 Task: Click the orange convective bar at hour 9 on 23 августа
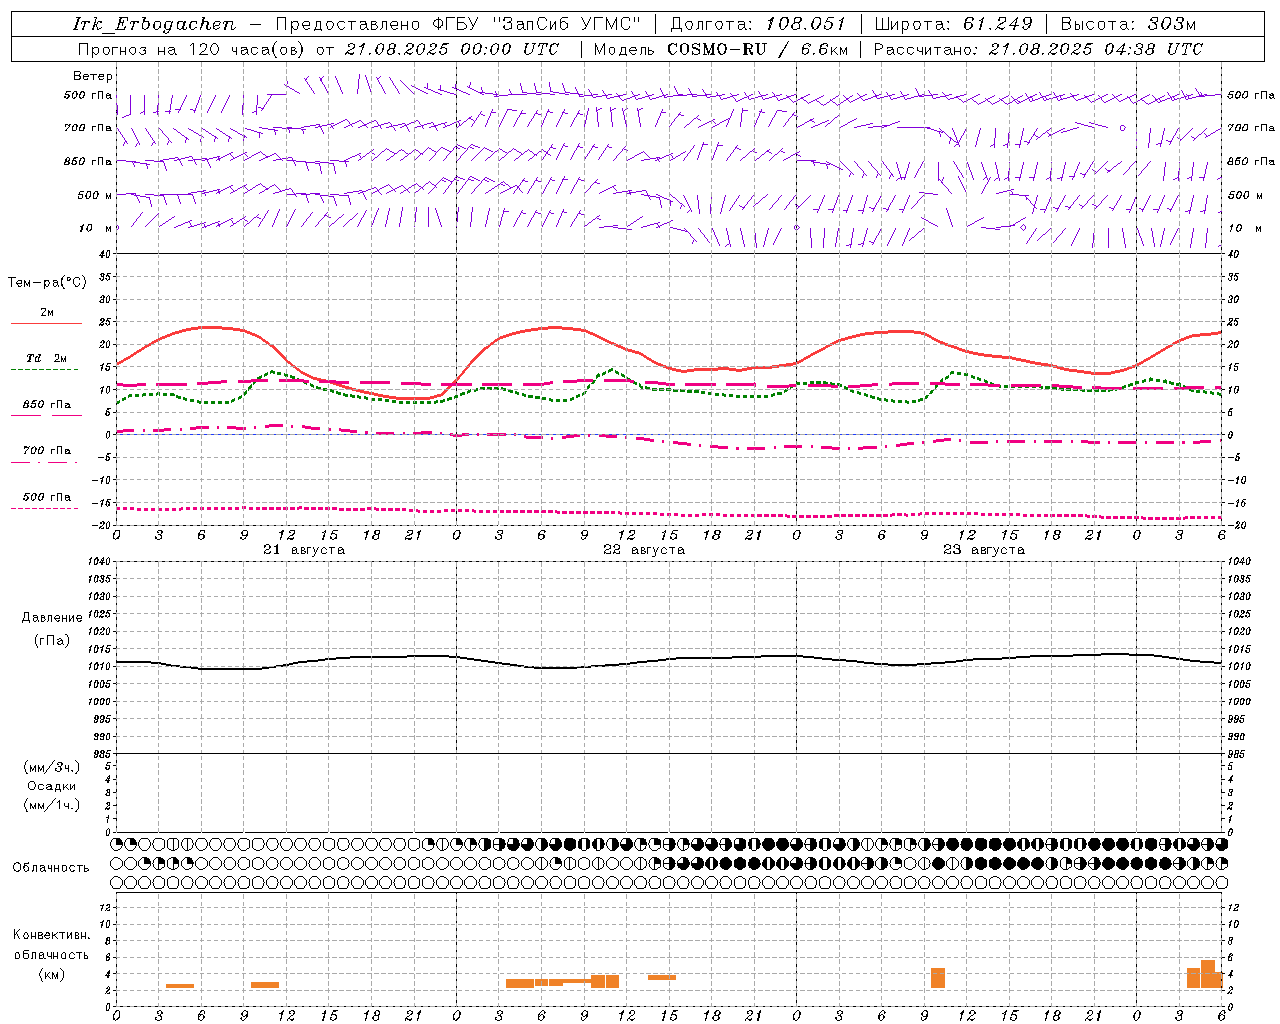(938, 978)
